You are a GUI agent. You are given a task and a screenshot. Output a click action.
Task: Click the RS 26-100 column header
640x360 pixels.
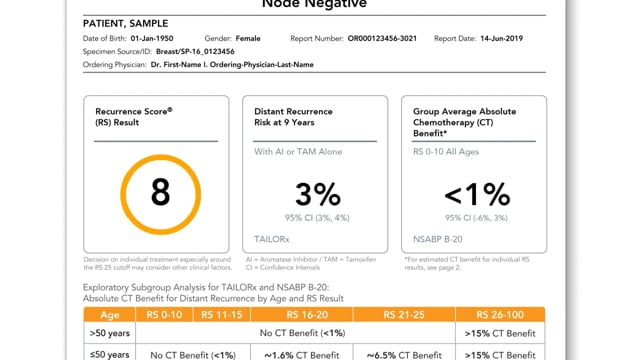[500, 315]
